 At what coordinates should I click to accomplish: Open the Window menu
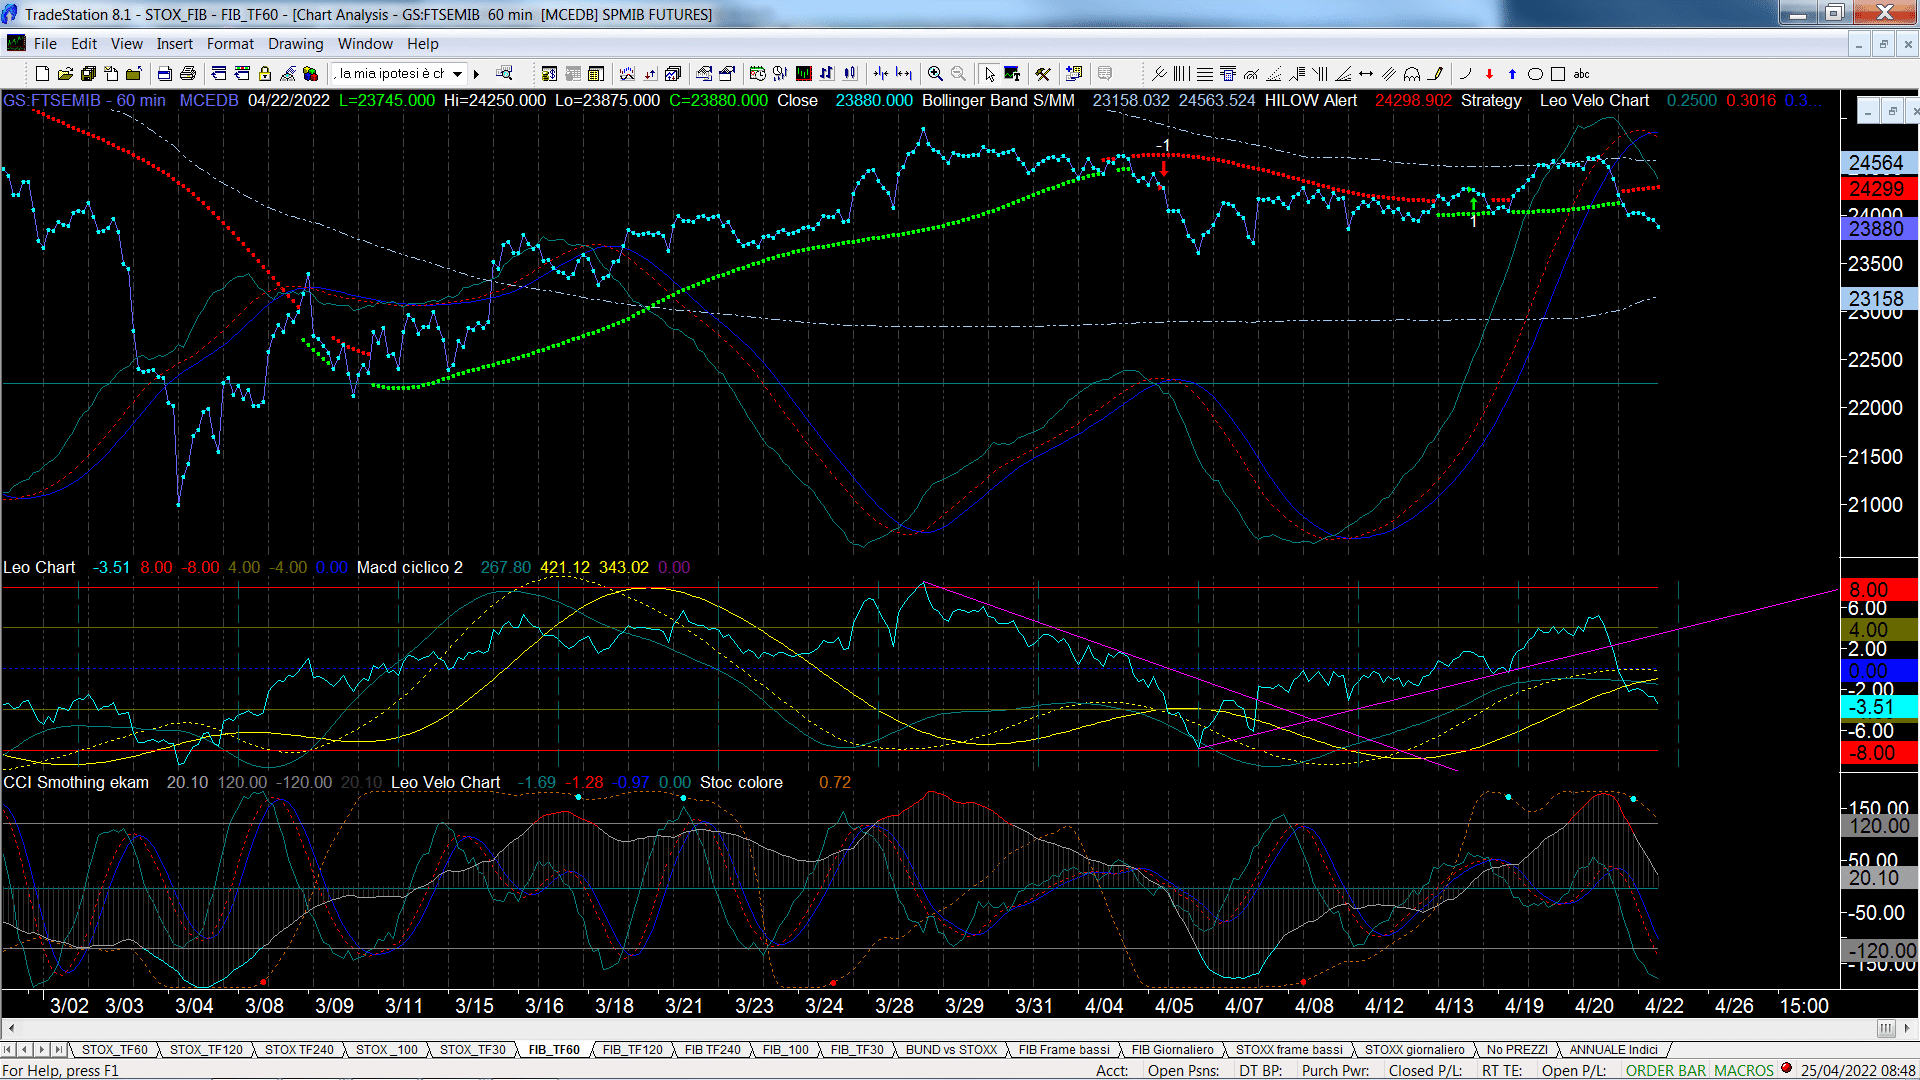coord(365,44)
